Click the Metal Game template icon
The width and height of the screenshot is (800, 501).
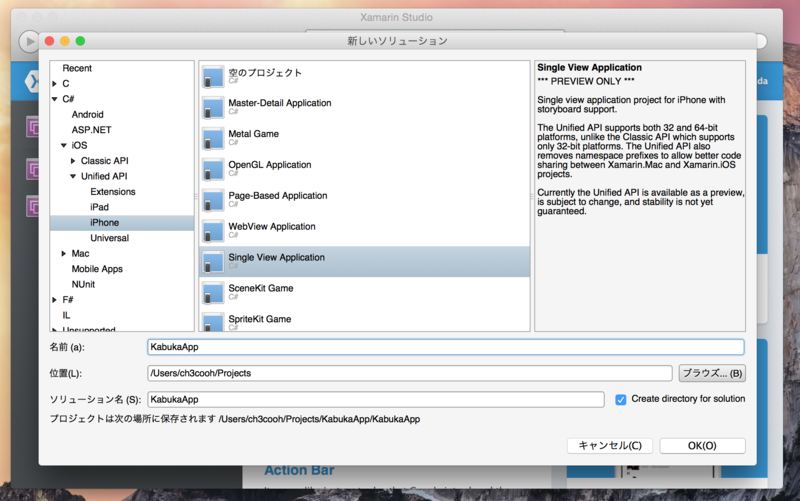point(213,138)
